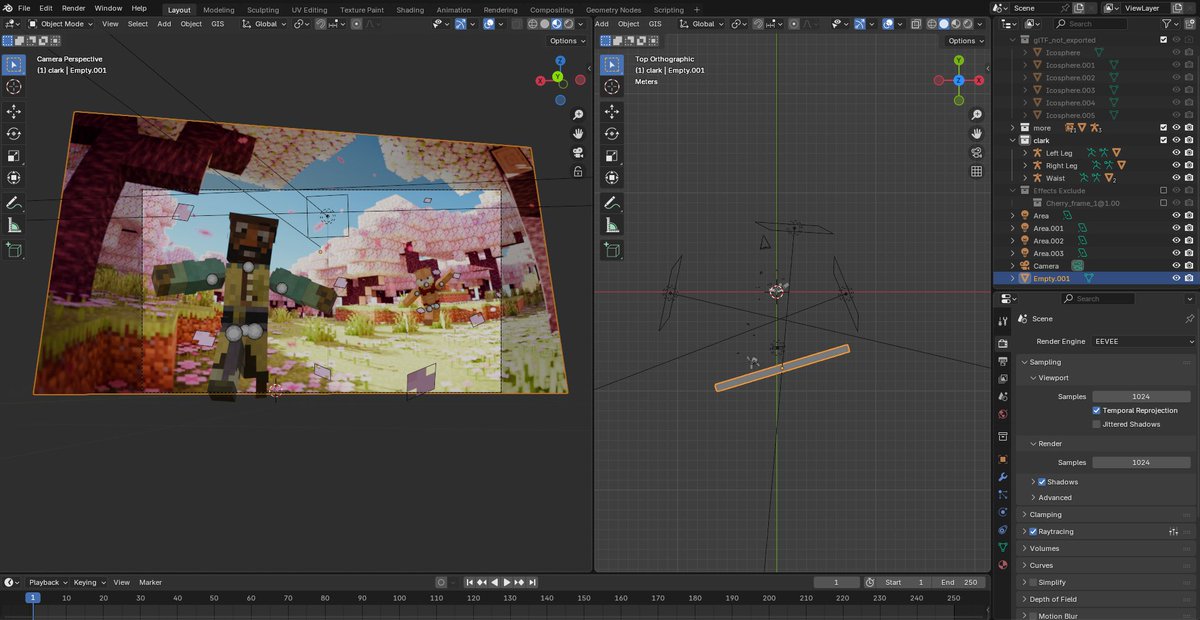This screenshot has width=1200, height=620.
Task: Open Physics properties tab
Action: tap(1003, 512)
